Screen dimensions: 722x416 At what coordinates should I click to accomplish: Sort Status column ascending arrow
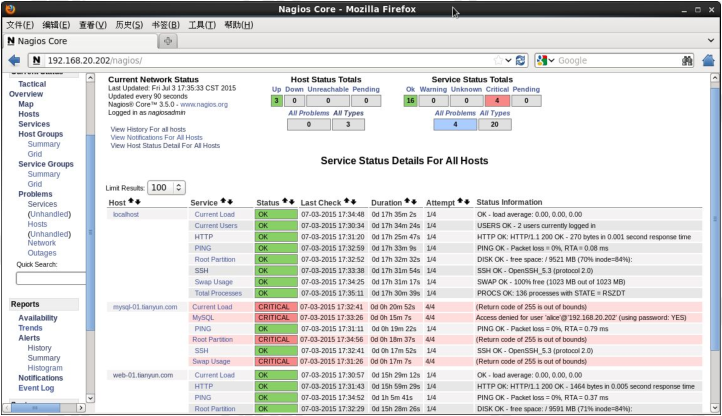(285, 202)
